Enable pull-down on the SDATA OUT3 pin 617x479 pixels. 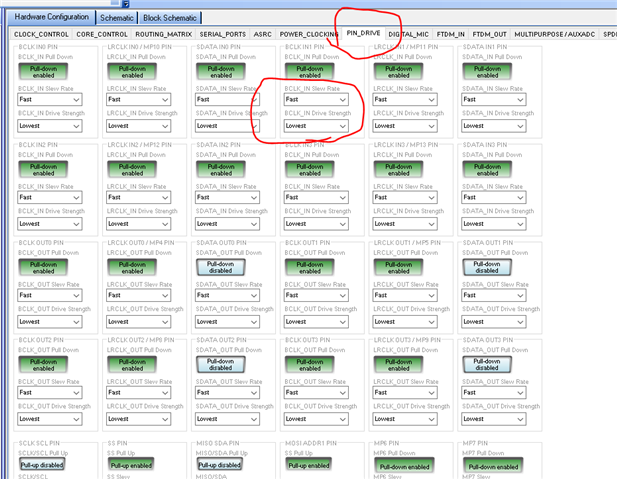pyautogui.click(x=487, y=364)
